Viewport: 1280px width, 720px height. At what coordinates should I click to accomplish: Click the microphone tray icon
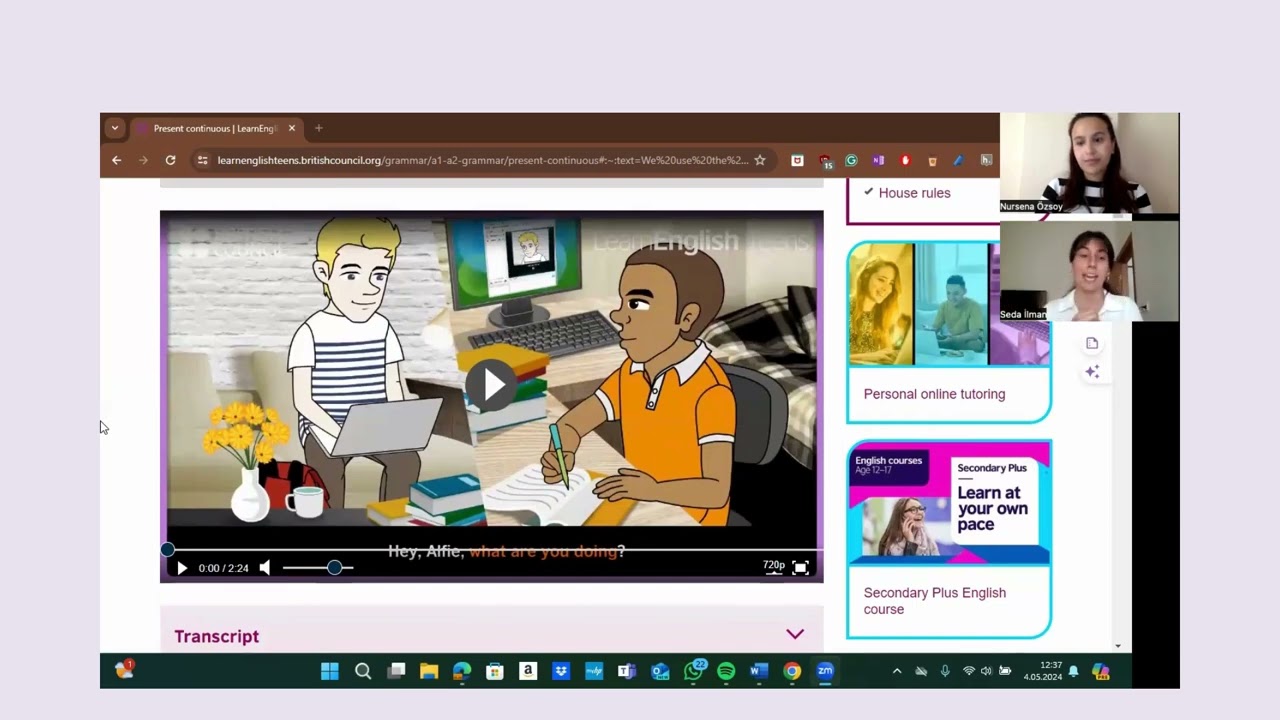coord(945,671)
